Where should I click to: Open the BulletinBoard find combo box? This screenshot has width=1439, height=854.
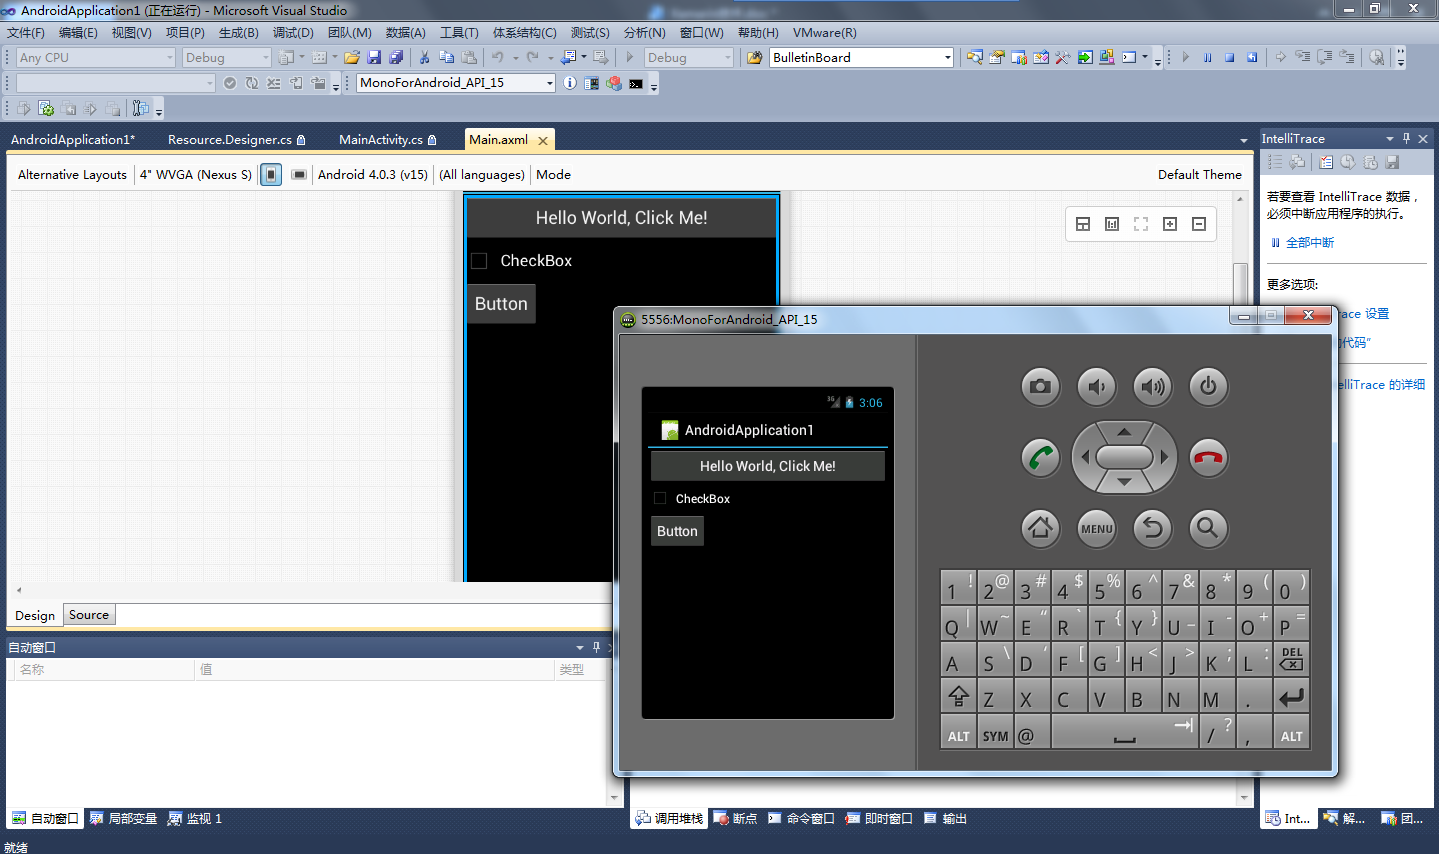coord(861,58)
